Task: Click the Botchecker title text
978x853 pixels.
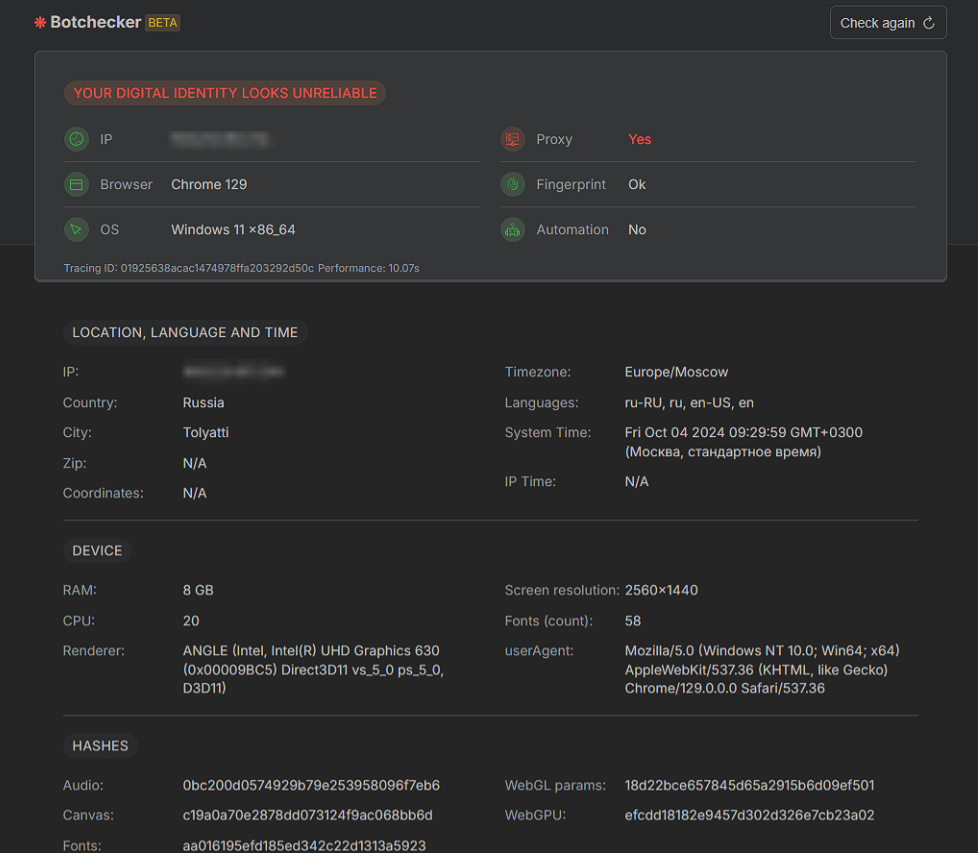Action: [96, 22]
